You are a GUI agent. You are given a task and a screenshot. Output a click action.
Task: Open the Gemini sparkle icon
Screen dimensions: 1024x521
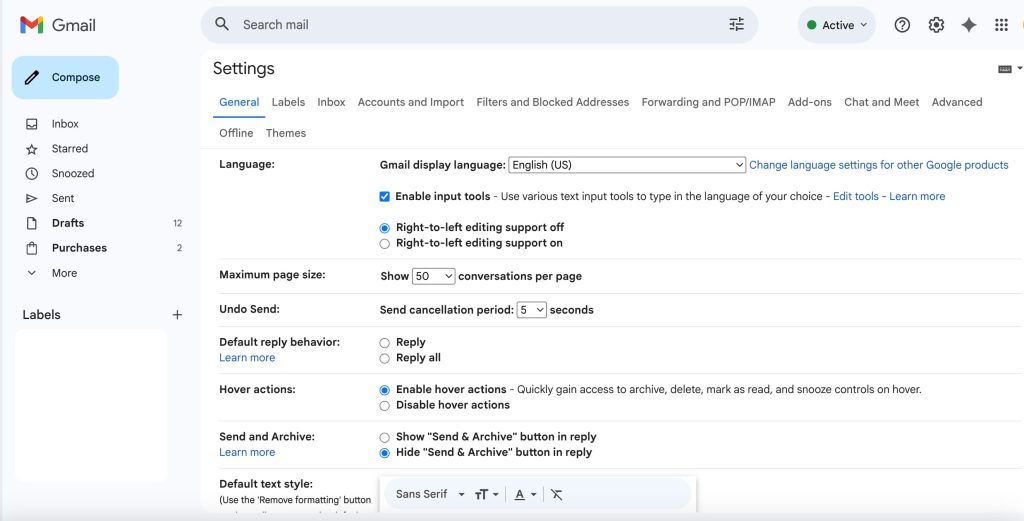968,25
